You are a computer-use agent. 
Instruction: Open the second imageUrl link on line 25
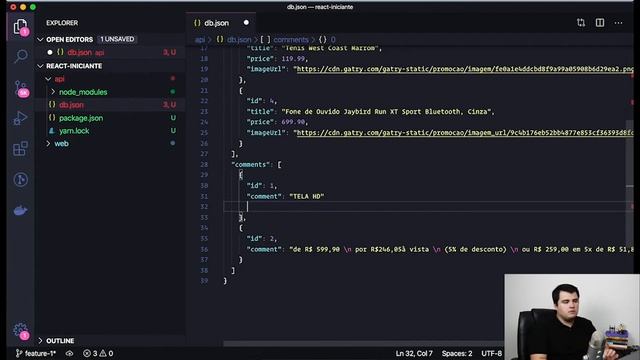pyautogui.click(x=465, y=133)
